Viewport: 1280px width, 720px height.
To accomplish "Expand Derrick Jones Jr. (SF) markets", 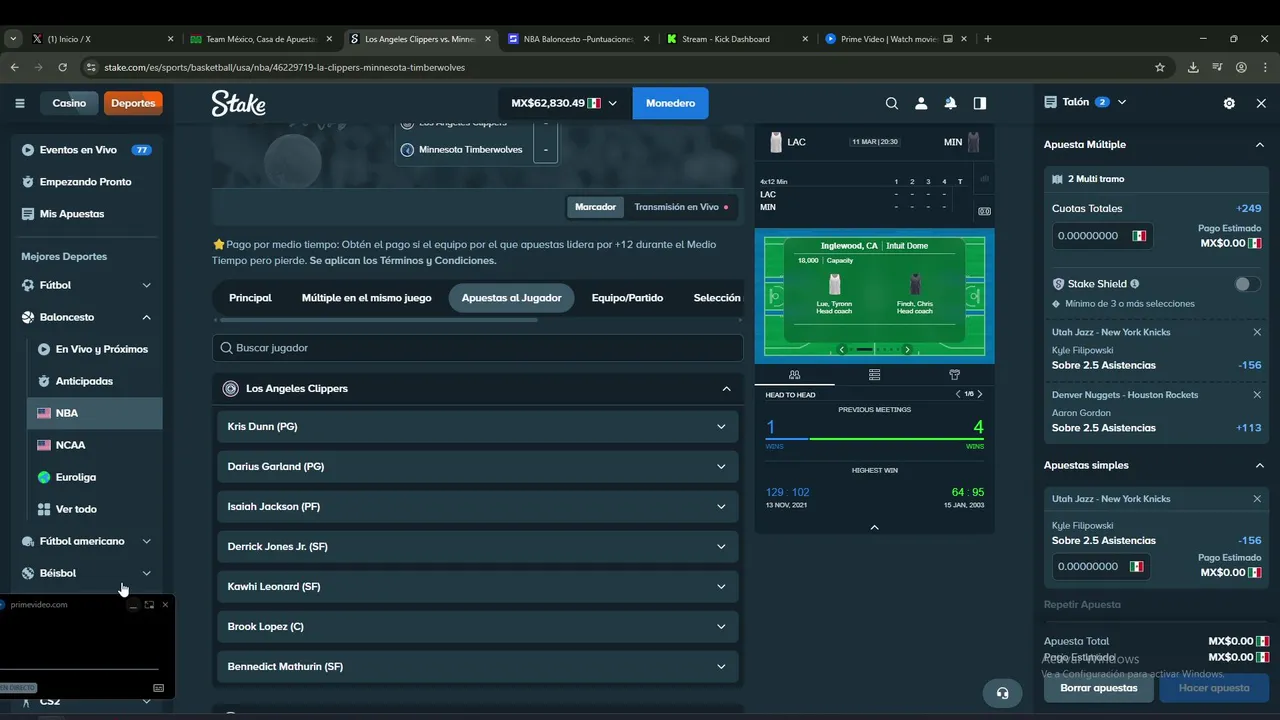I will 478,547.
